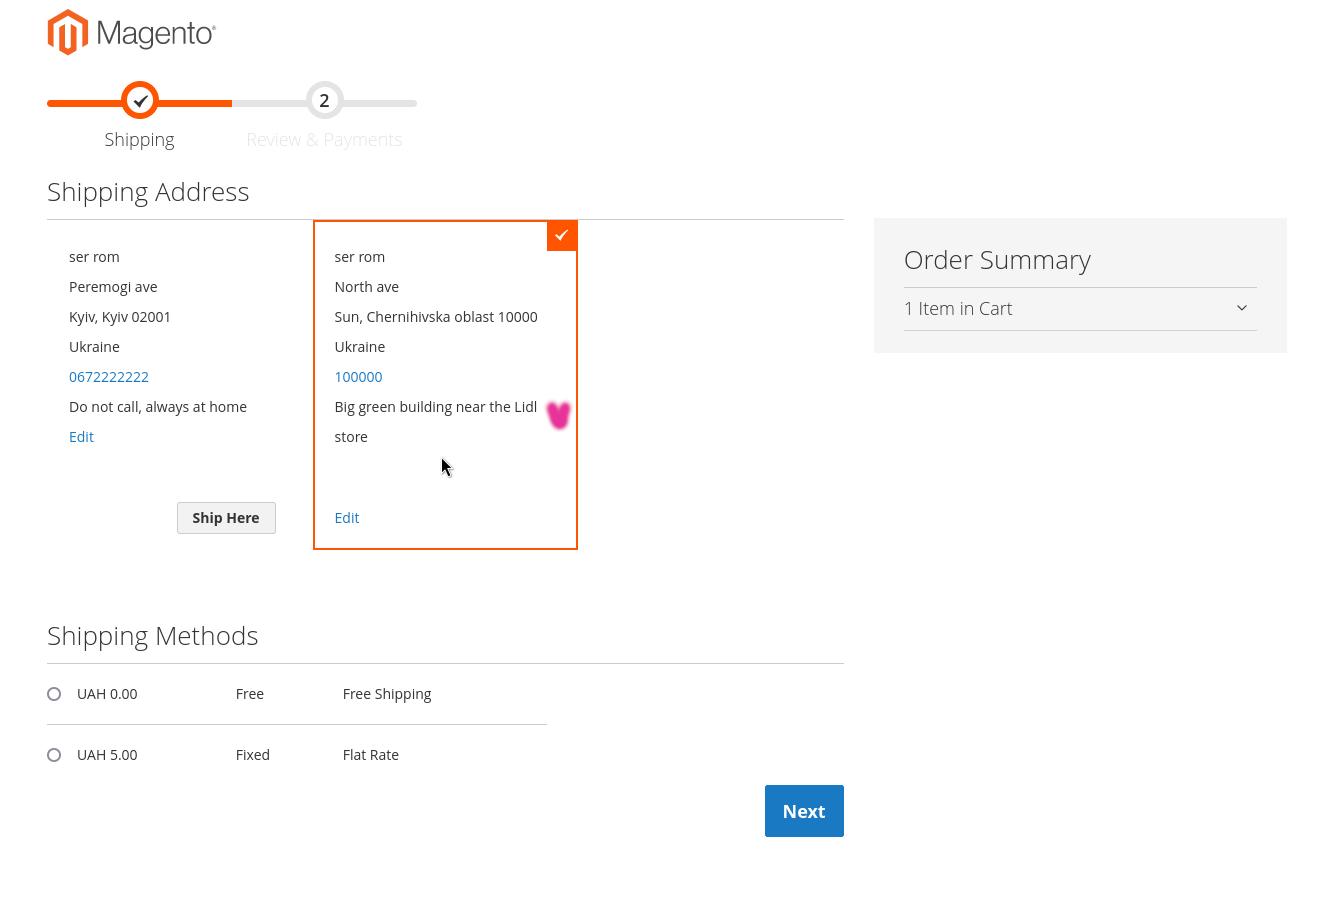Edit the Peremogi ave address
Viewport: 1341px width, 911px height.
[81, 437]
